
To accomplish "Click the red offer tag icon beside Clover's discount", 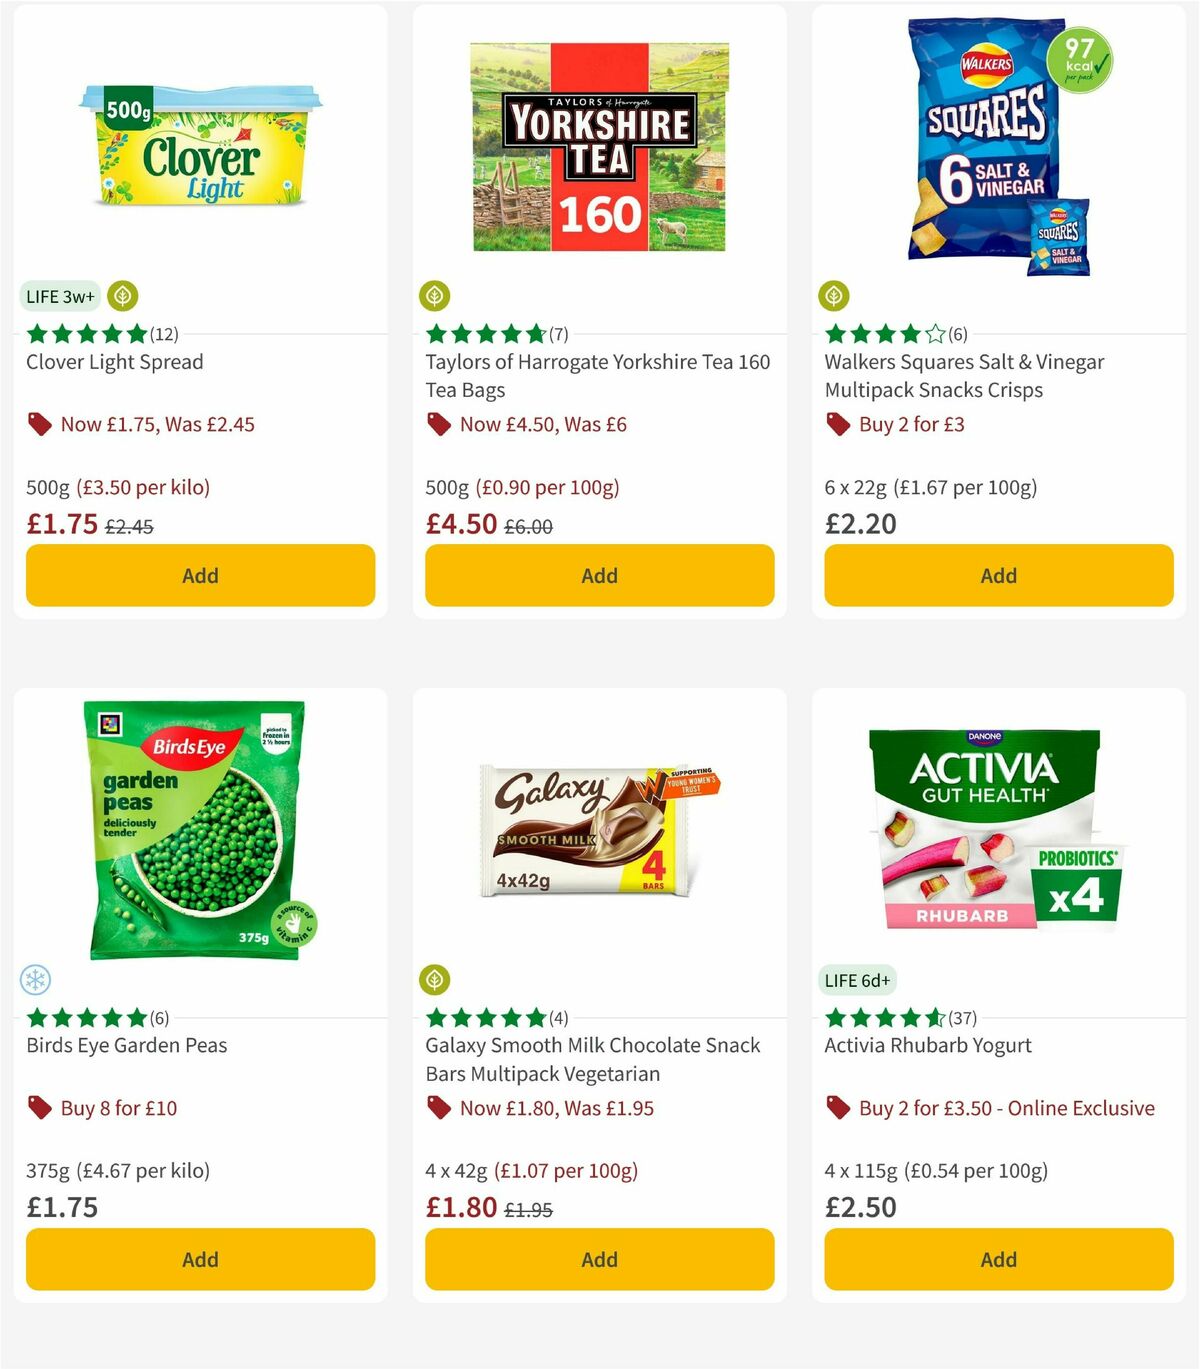I will click(38, 424).
